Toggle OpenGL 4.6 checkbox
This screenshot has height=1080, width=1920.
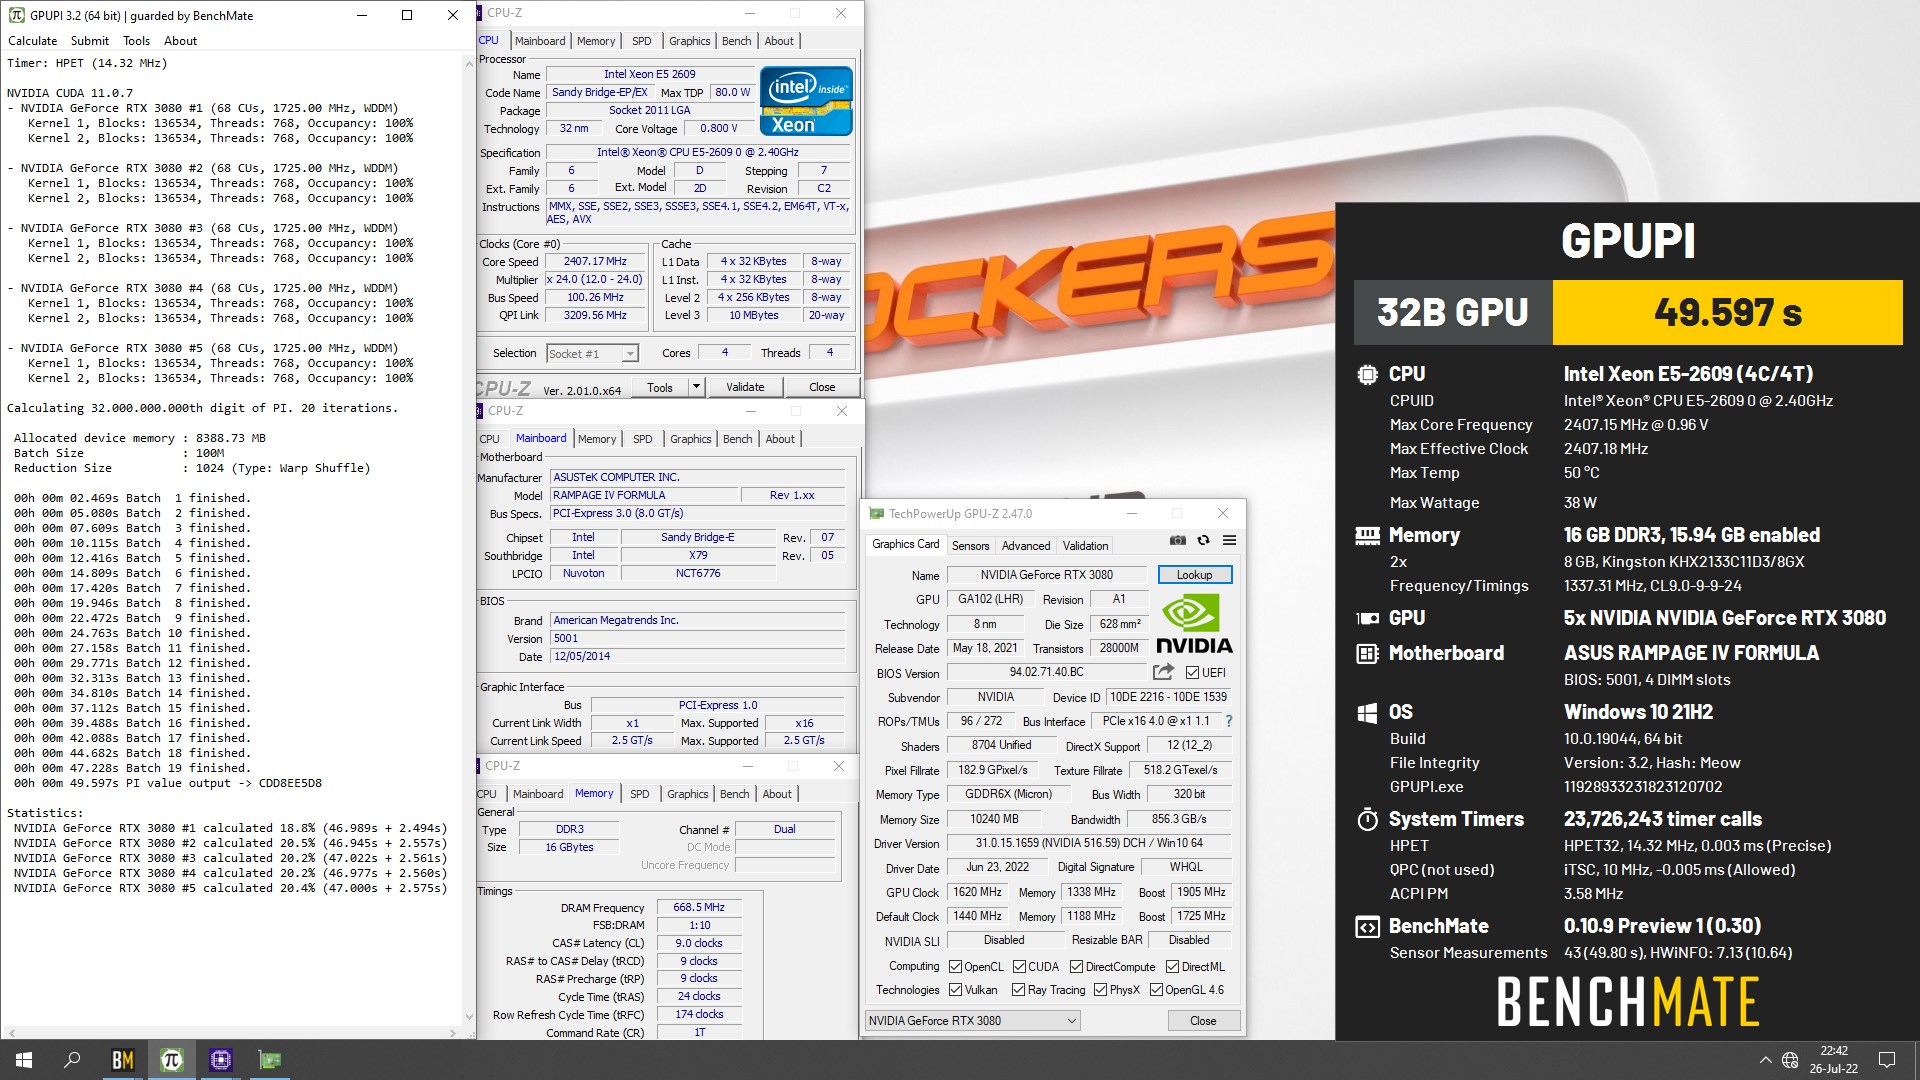[x=1156, y=990]
